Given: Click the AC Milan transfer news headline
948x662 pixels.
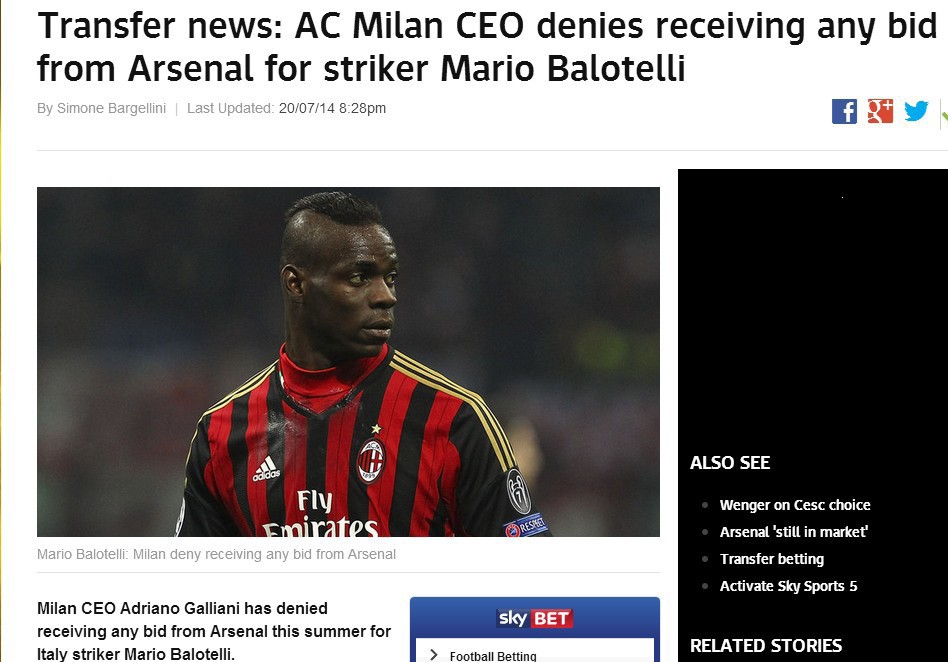Looking at the screenshot, I should click(x=487, y=47).
